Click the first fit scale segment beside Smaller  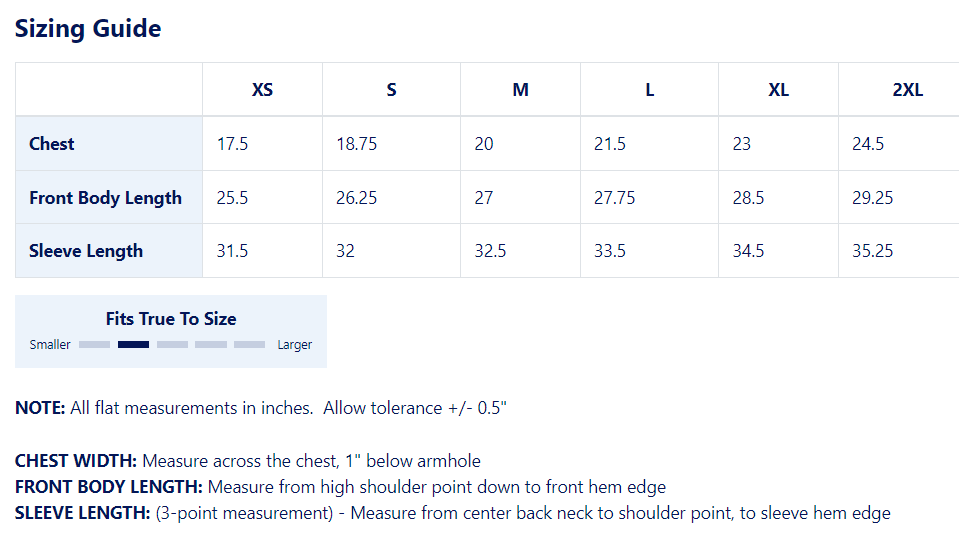point(94,345)
